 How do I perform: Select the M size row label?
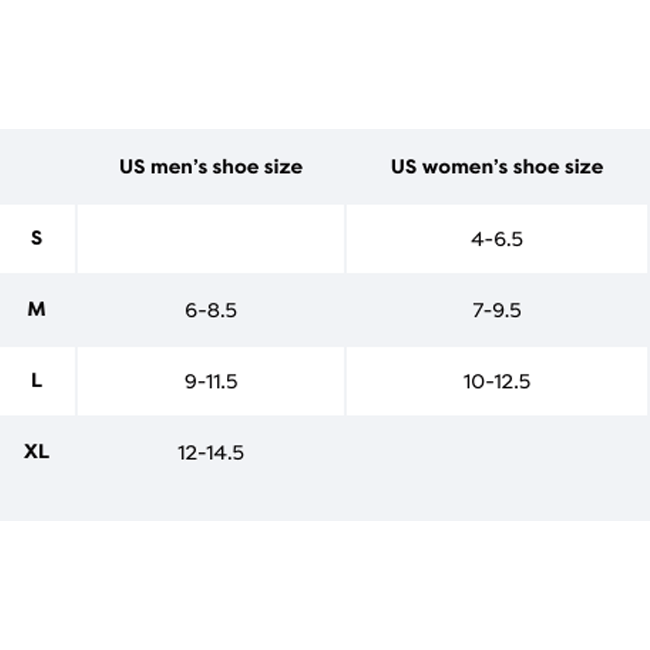tap(37, 309)
